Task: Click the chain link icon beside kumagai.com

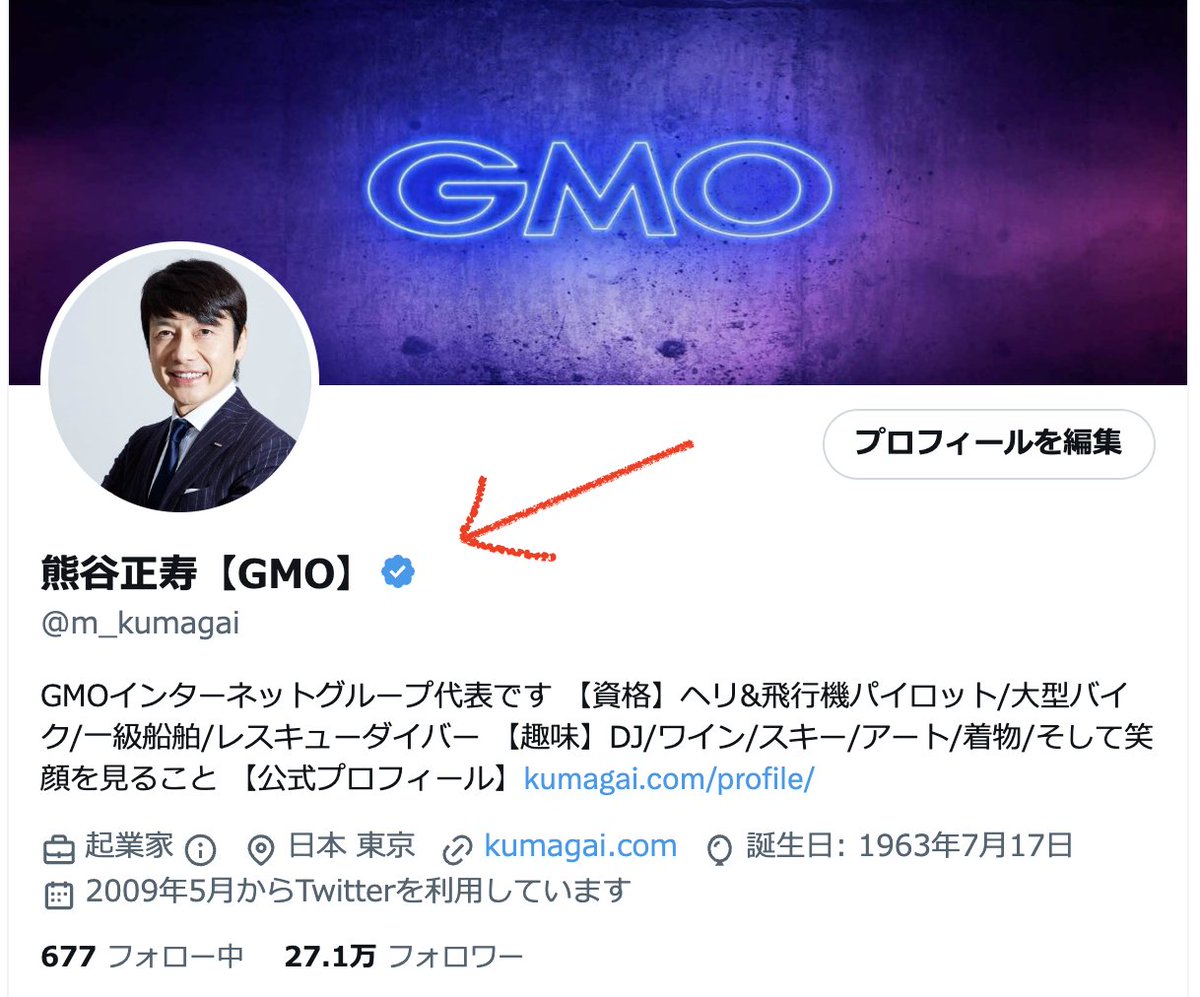Action: (x=456, y=850)
